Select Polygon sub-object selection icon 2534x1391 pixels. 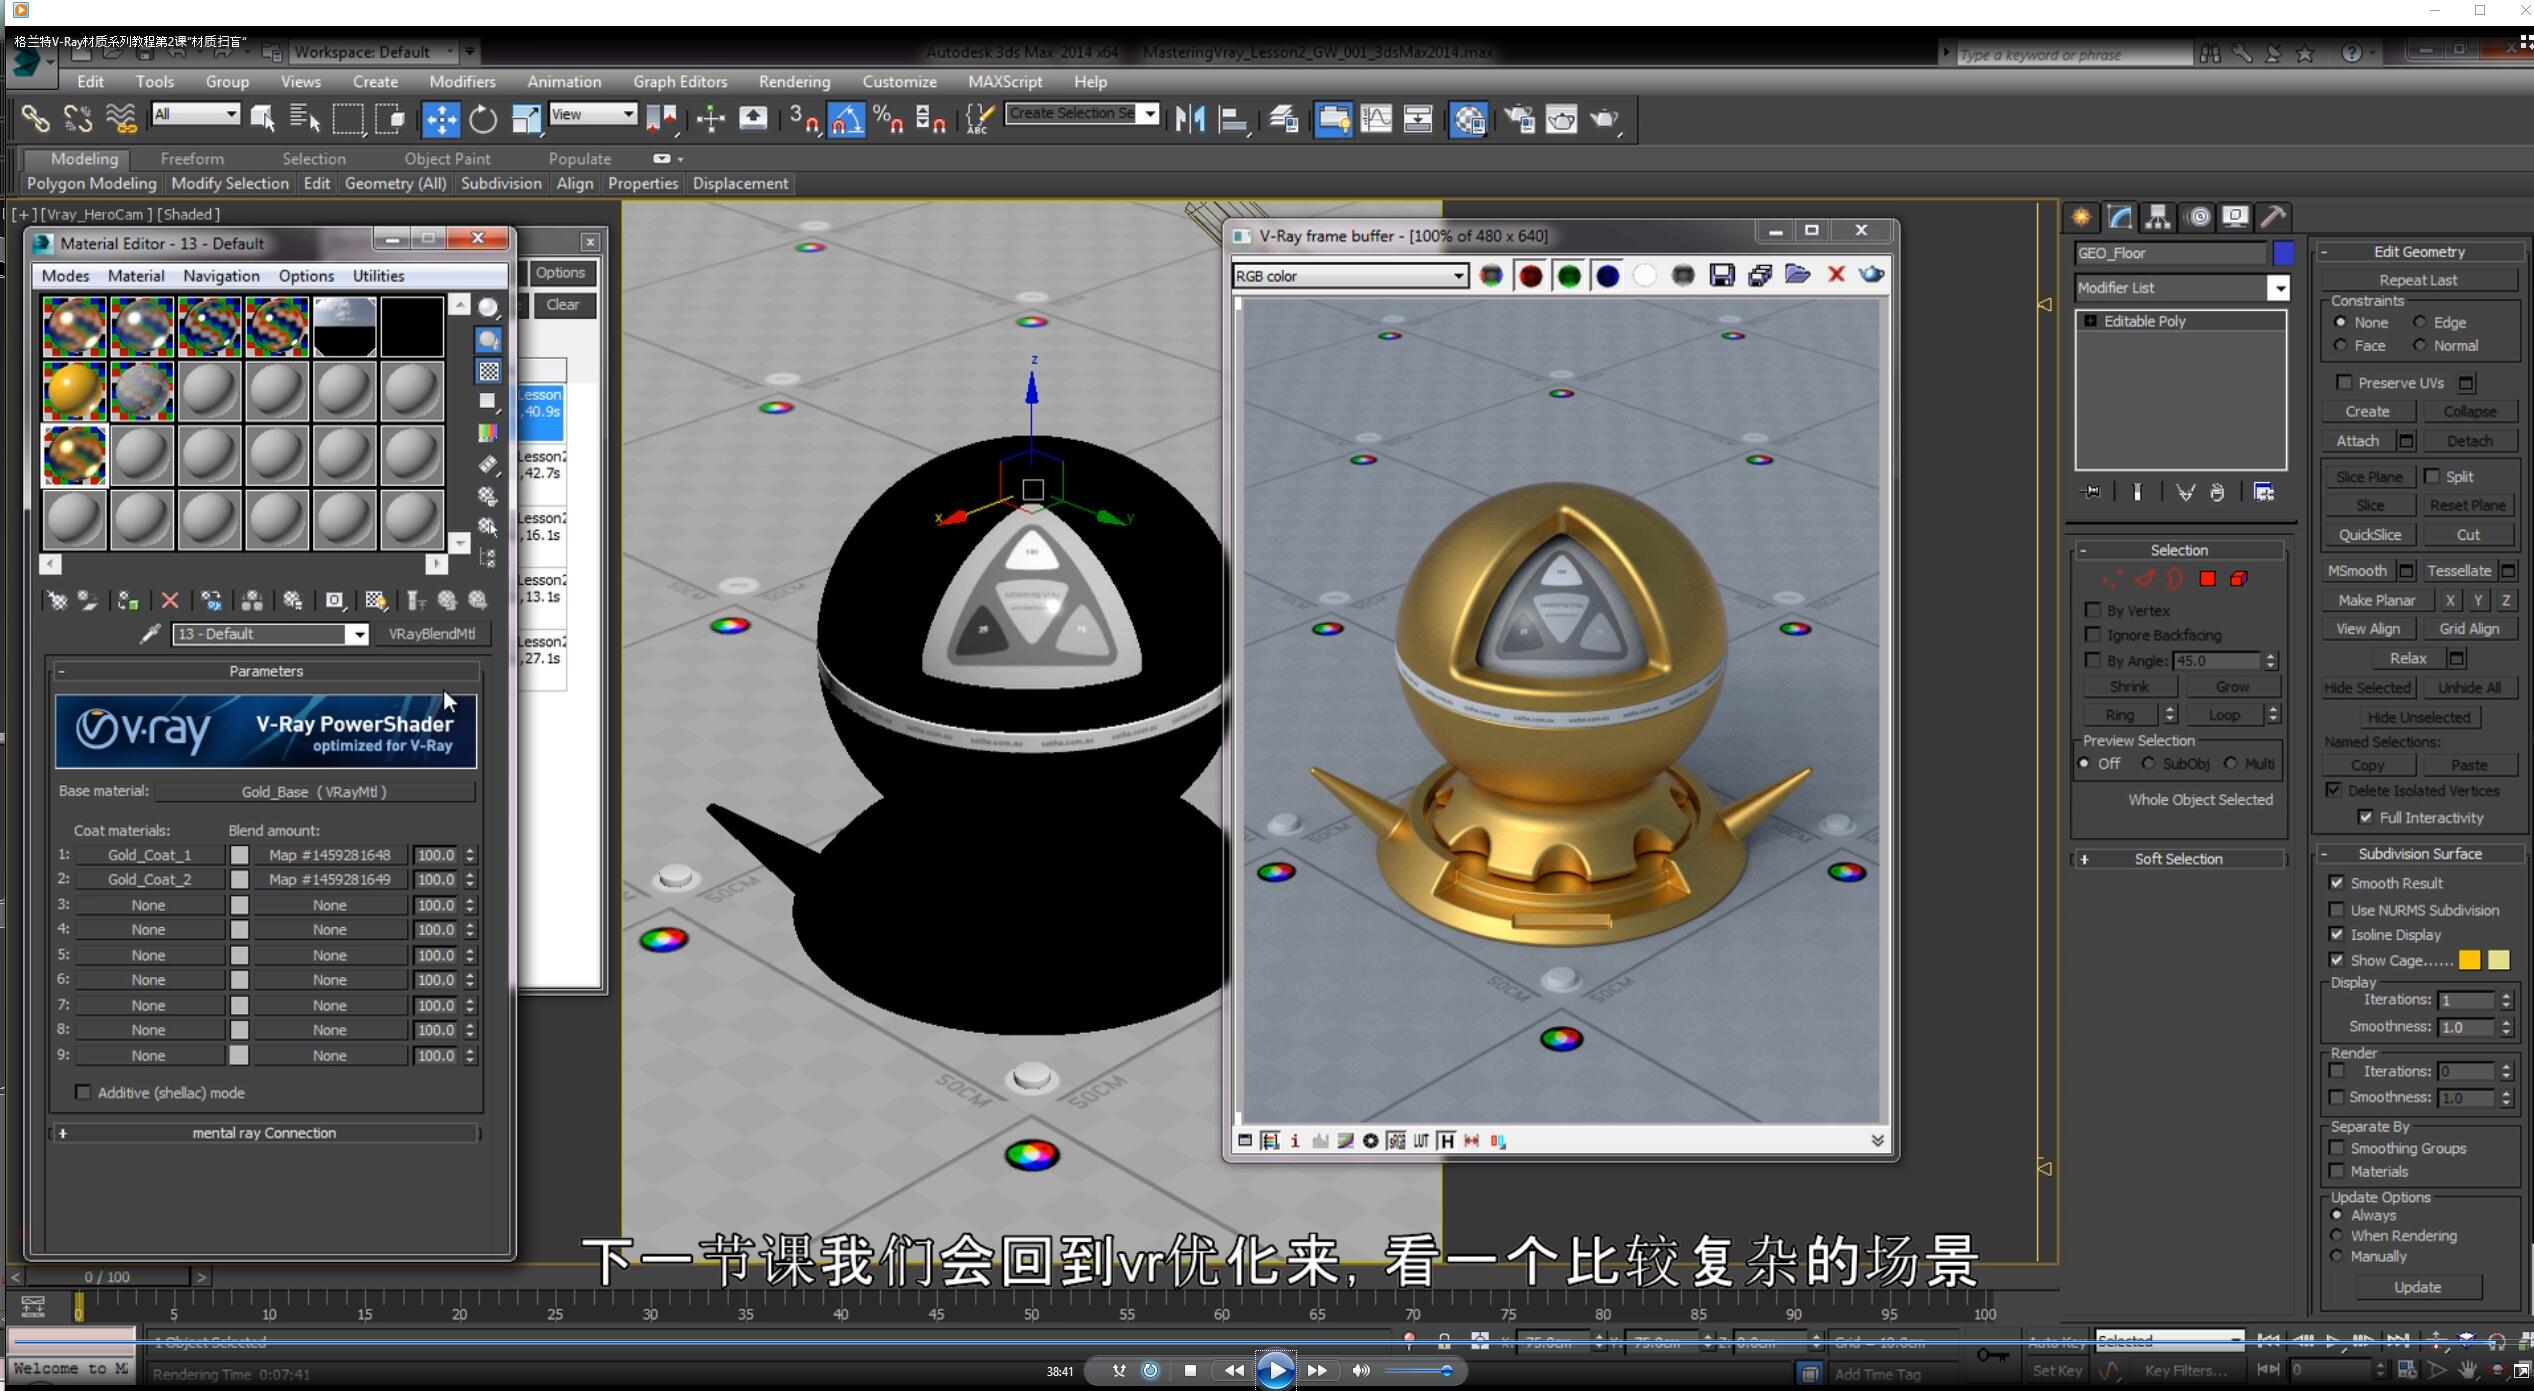pos(2207,579)
